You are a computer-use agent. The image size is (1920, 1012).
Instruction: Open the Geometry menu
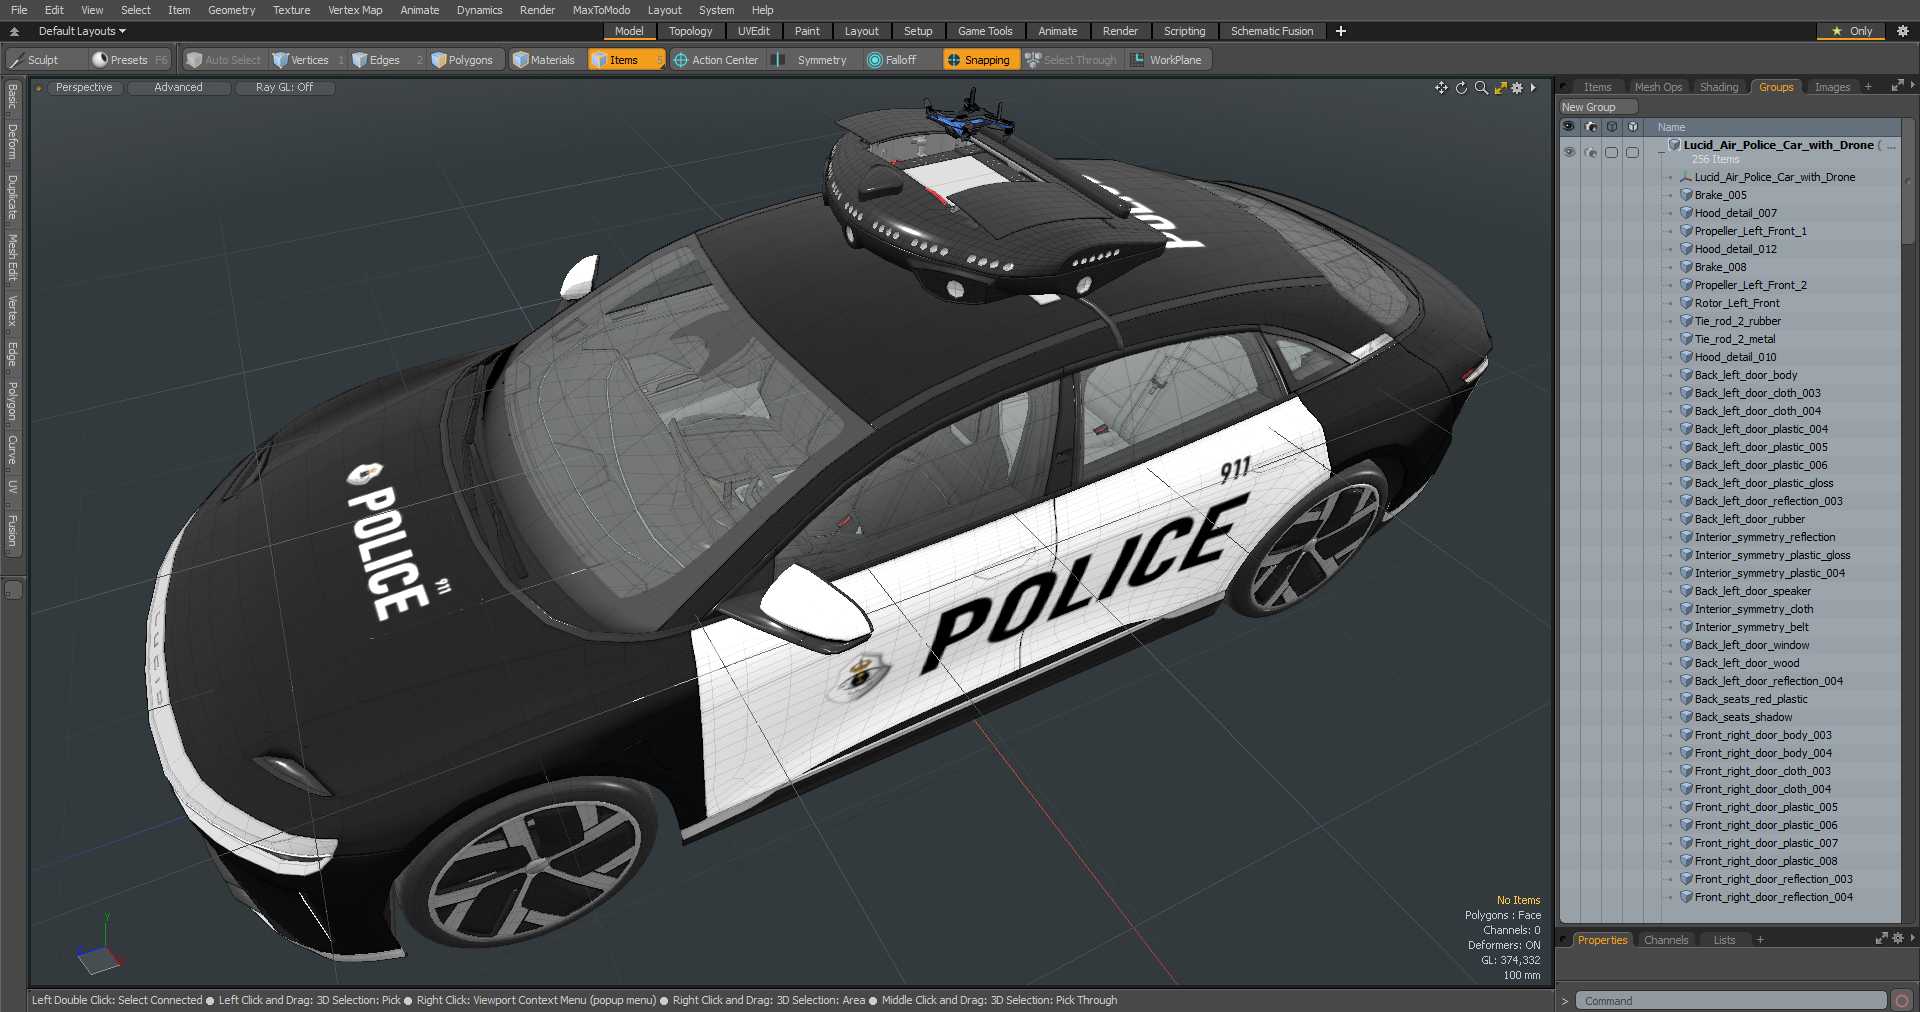coord(231,10)
